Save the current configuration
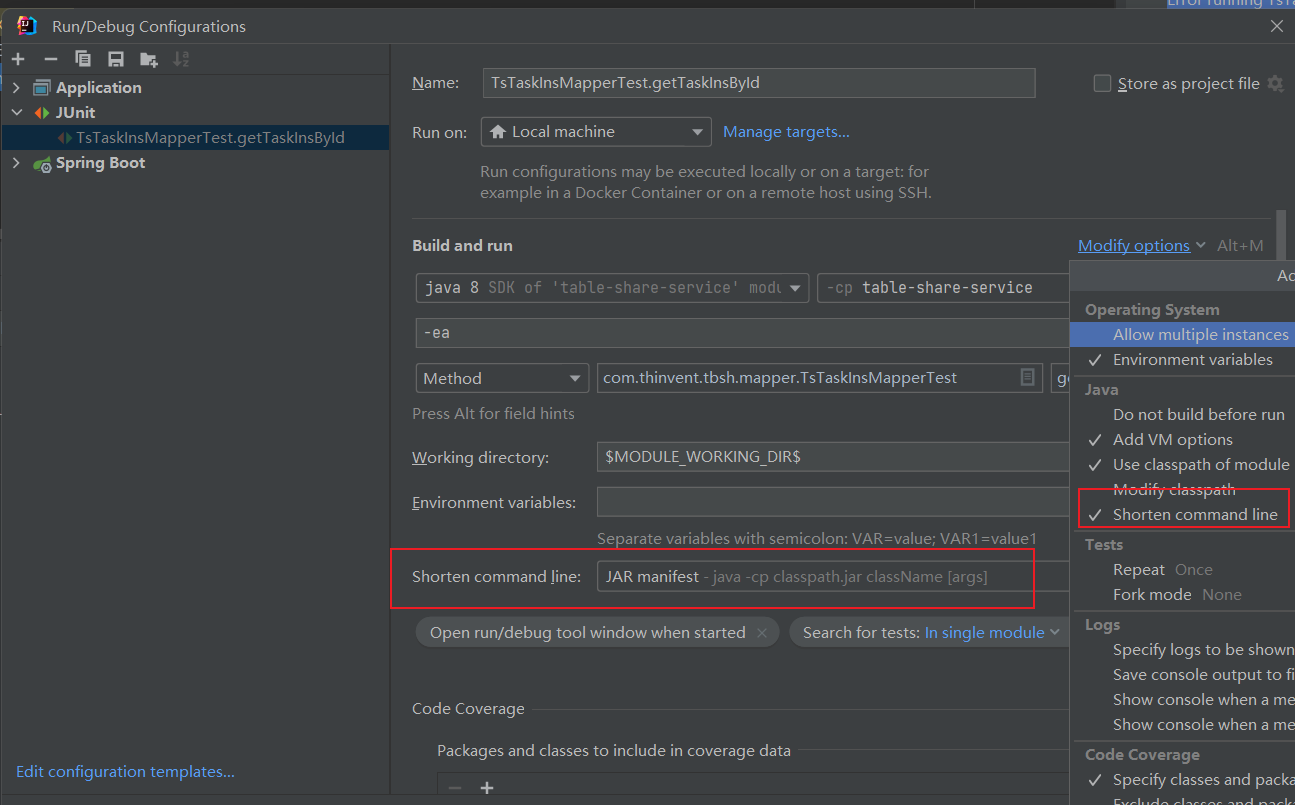1295x805 pixels. 114,59
